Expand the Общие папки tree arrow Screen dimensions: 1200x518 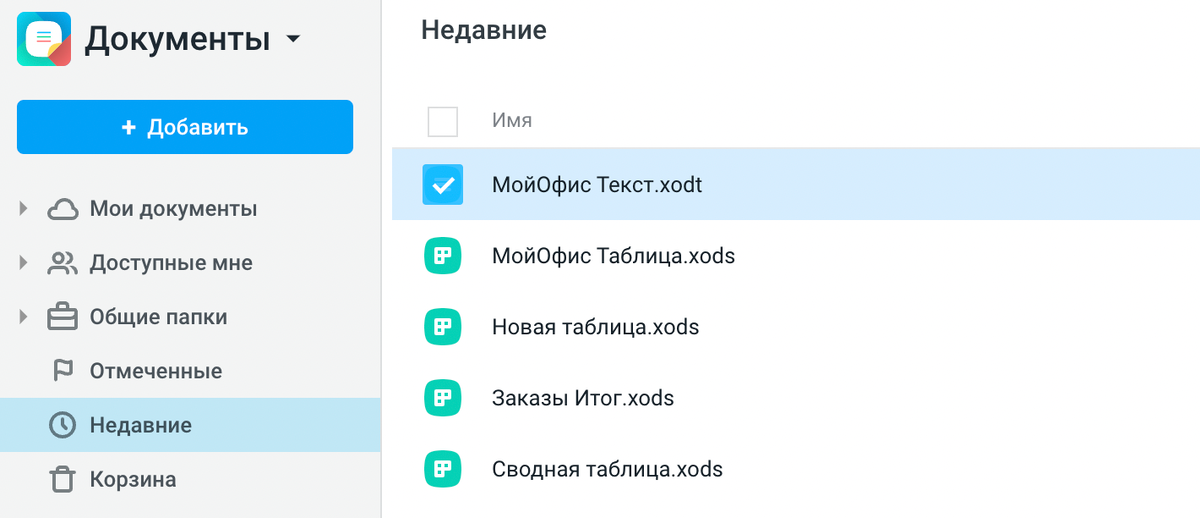point(23,317)
